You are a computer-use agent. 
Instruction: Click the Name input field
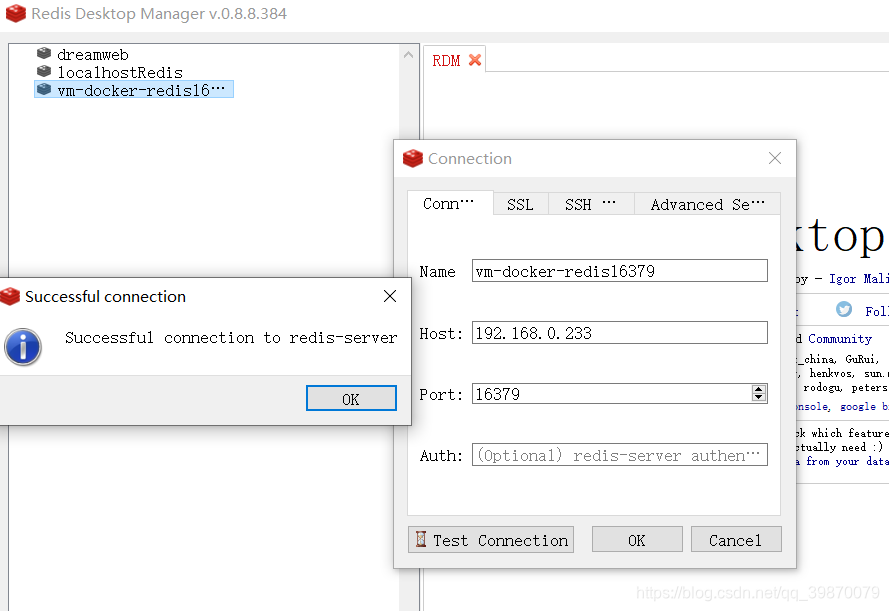pyautogui.click(x=620, y=271)
